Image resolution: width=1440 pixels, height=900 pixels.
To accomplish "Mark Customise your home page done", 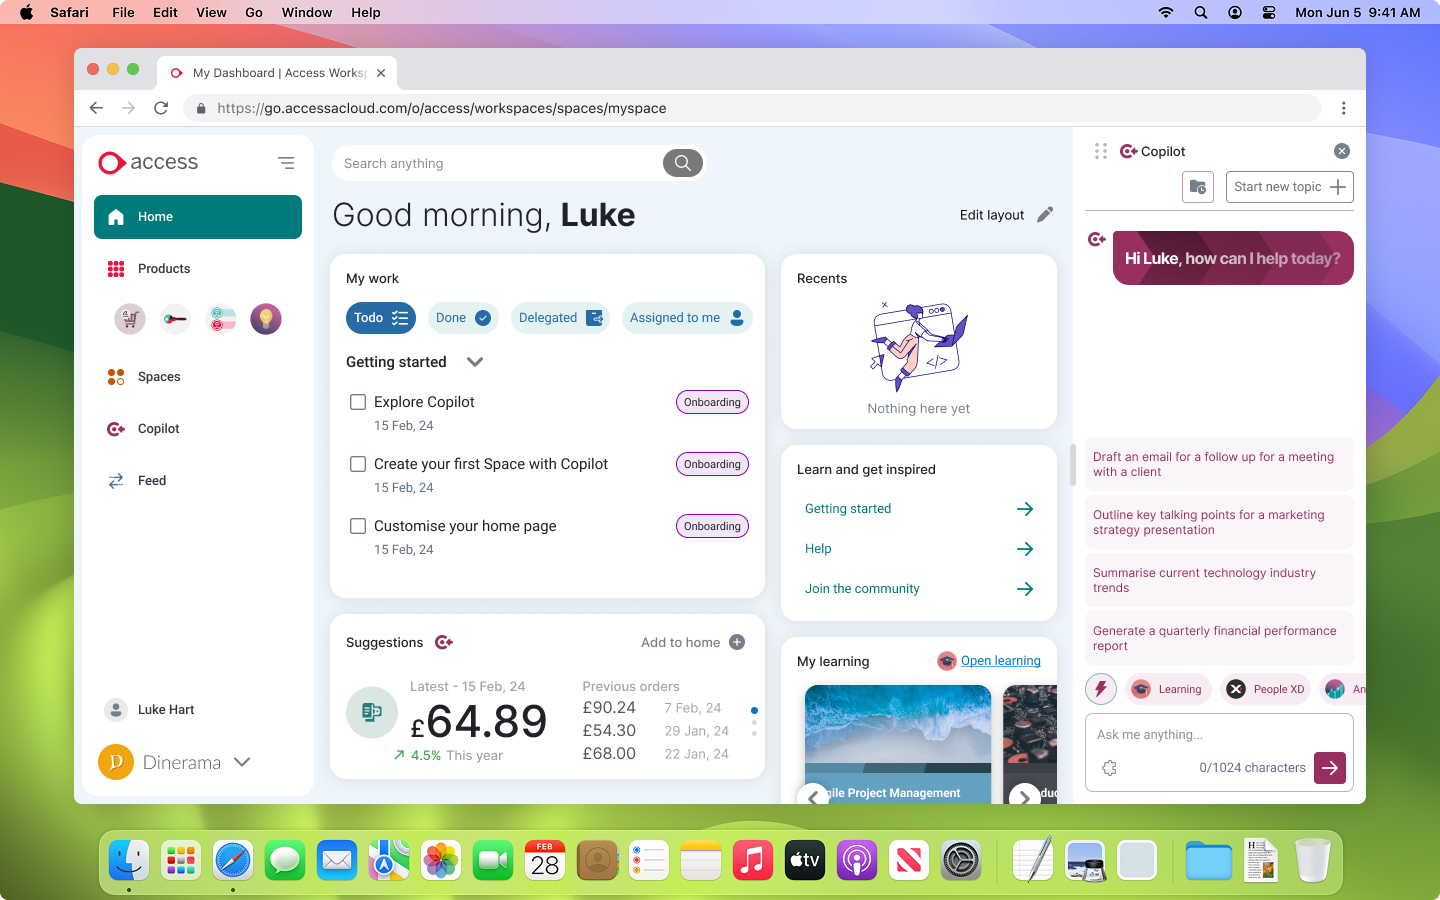I will [358, 526].
